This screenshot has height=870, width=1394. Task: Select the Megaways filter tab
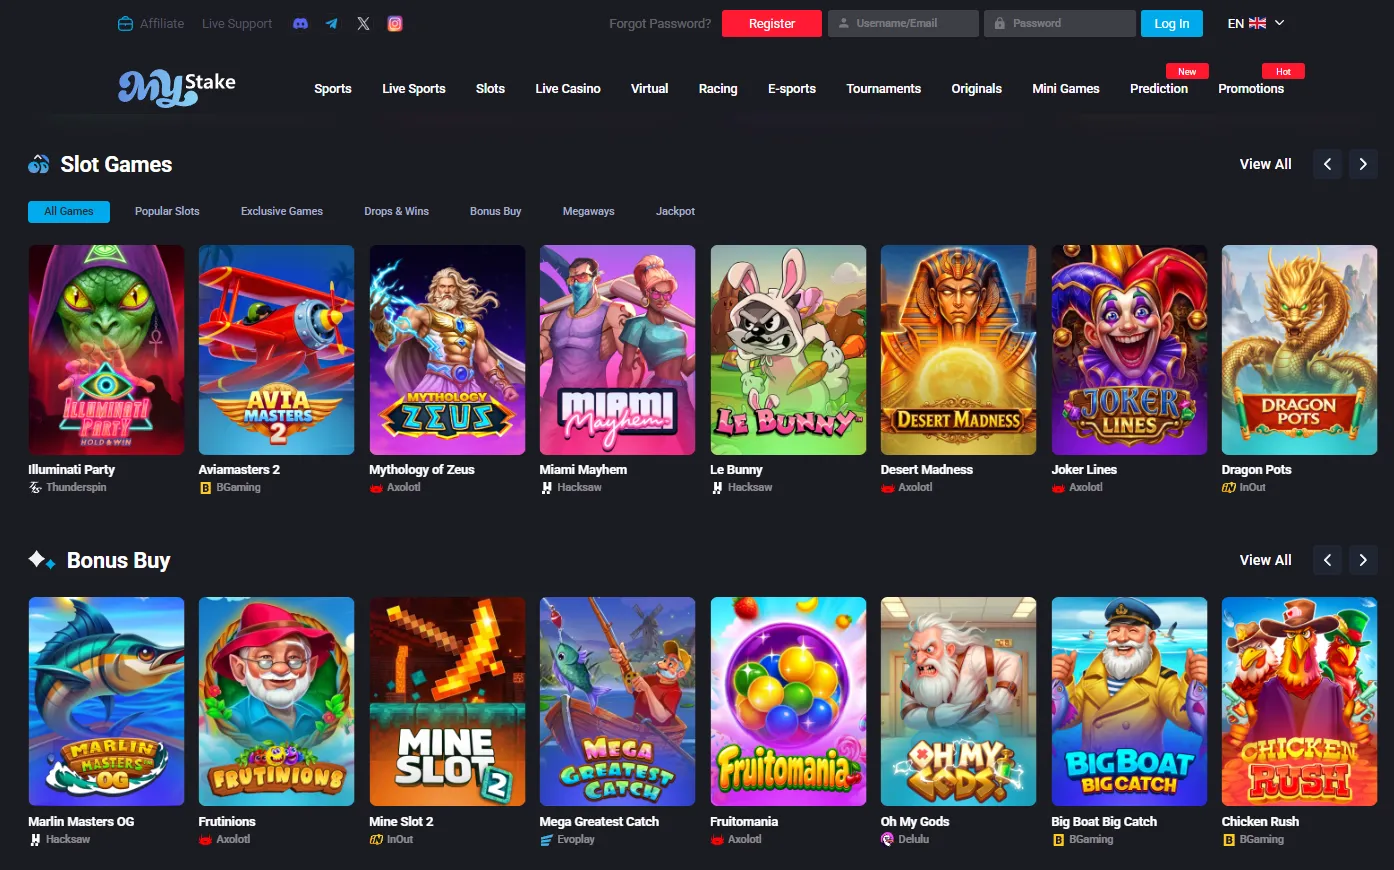(x=589, y=211)
